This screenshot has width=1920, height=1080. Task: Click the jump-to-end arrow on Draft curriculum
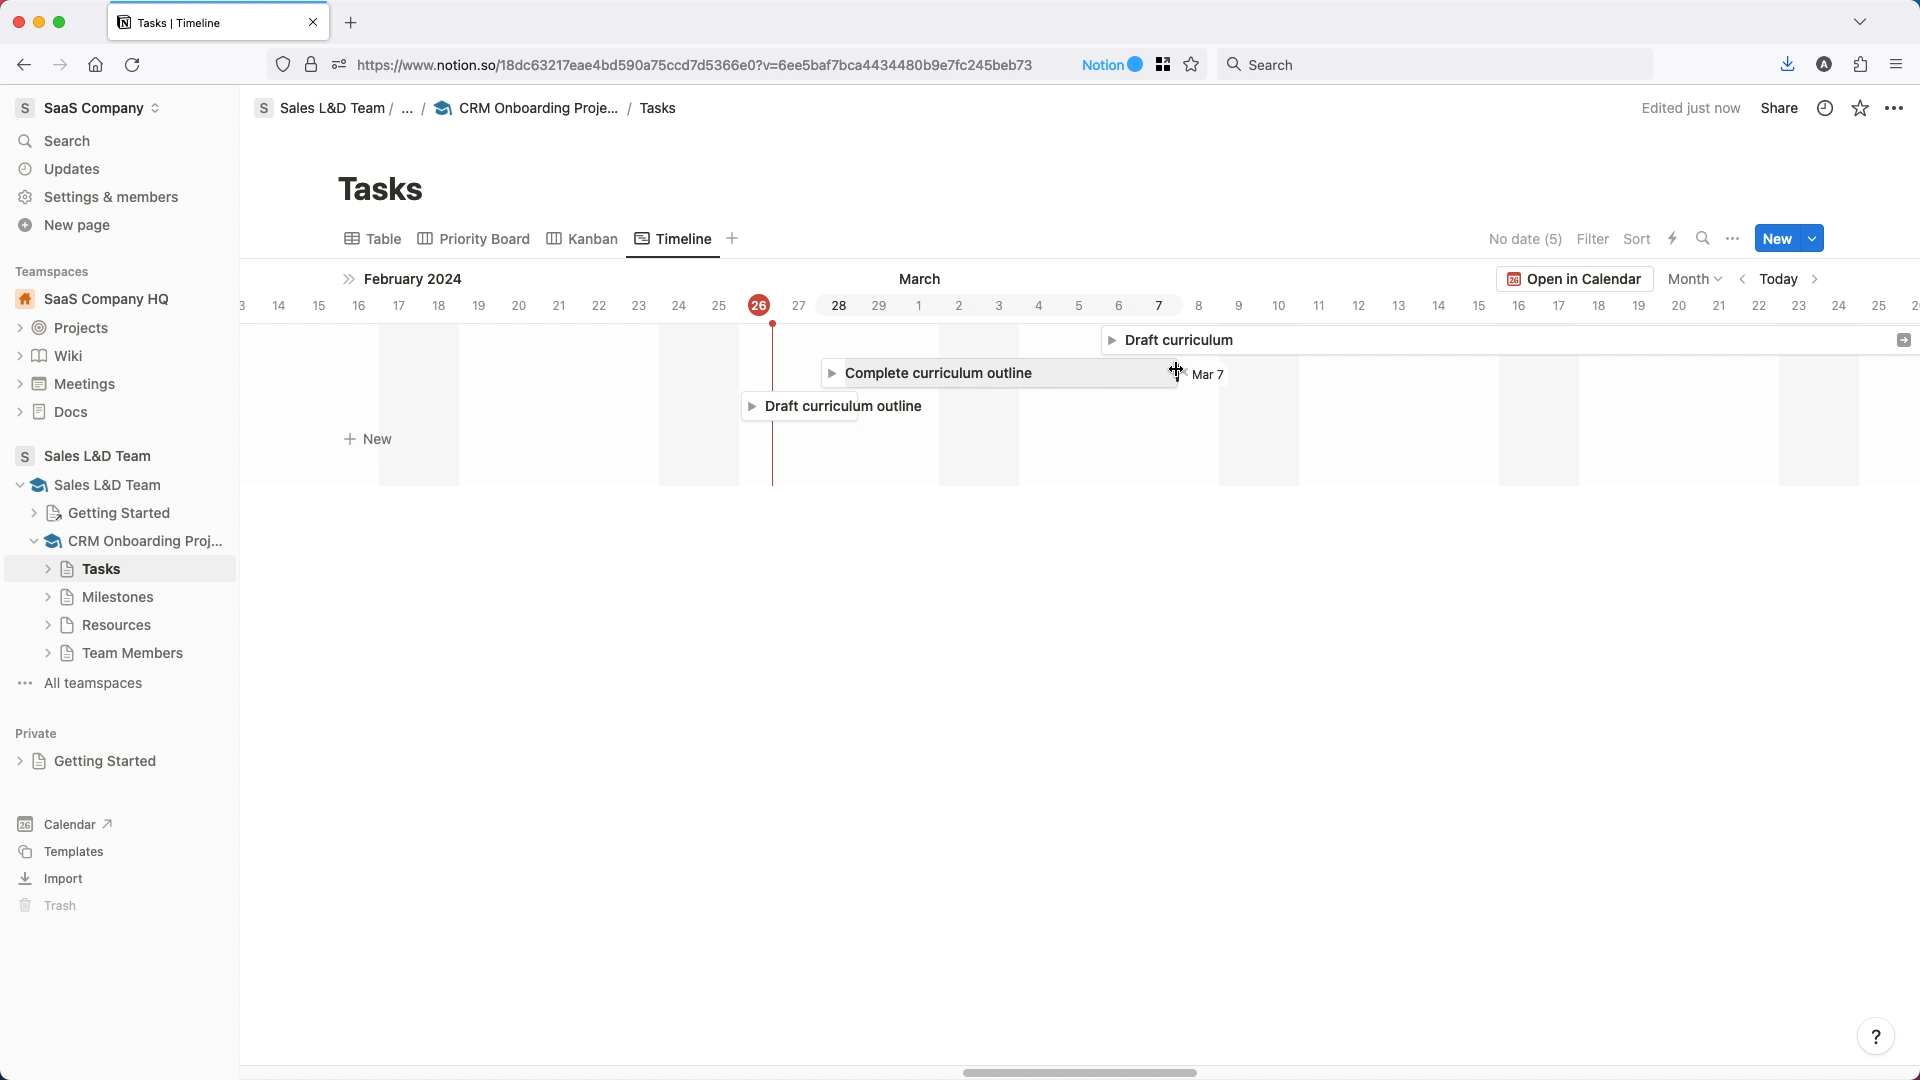(x=1903, y=341)
